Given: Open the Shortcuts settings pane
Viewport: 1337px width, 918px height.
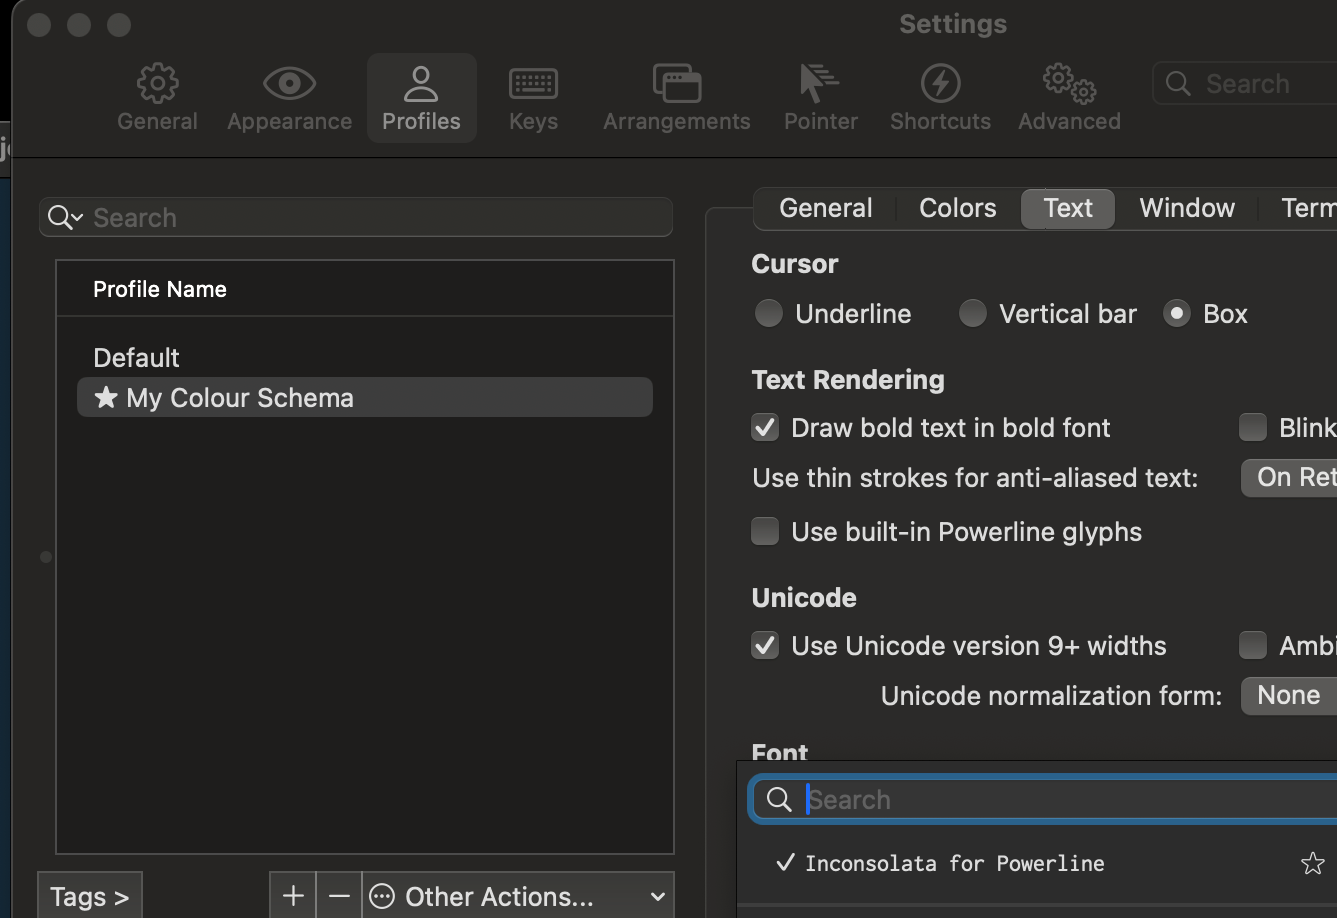Looking at the screenshot, I should pyautogui.click(x=940, y=98).
